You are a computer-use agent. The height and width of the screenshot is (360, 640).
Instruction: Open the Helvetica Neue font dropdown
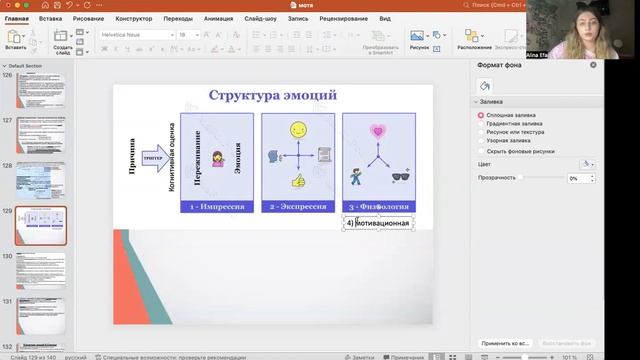pos(172,35)
